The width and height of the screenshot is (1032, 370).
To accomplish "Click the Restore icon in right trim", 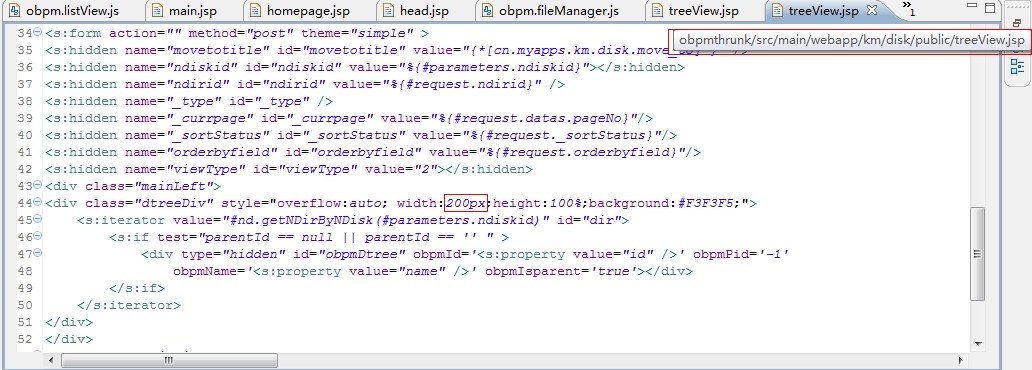I will [x=1017, y=22].
